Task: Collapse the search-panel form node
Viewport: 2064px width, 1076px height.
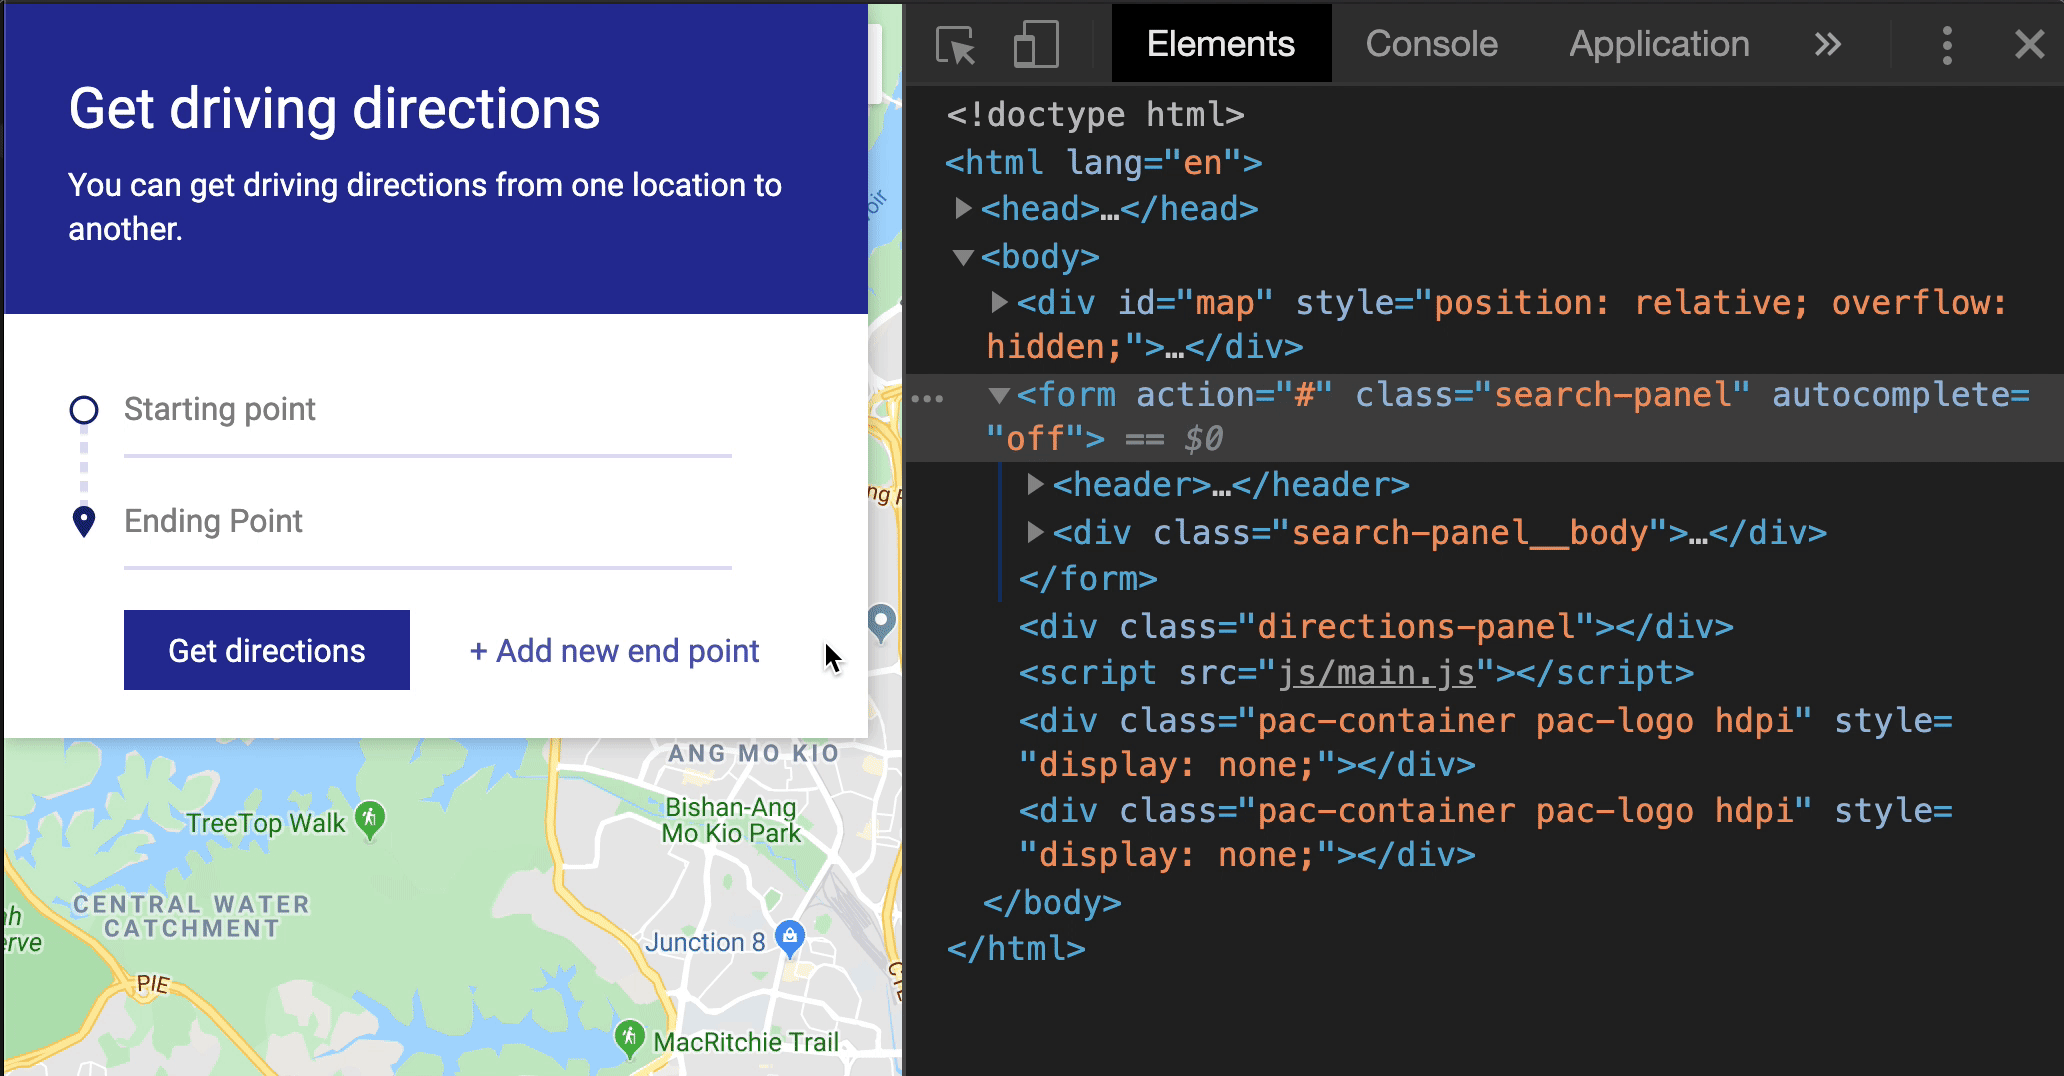Action: [x=998, y=395]
